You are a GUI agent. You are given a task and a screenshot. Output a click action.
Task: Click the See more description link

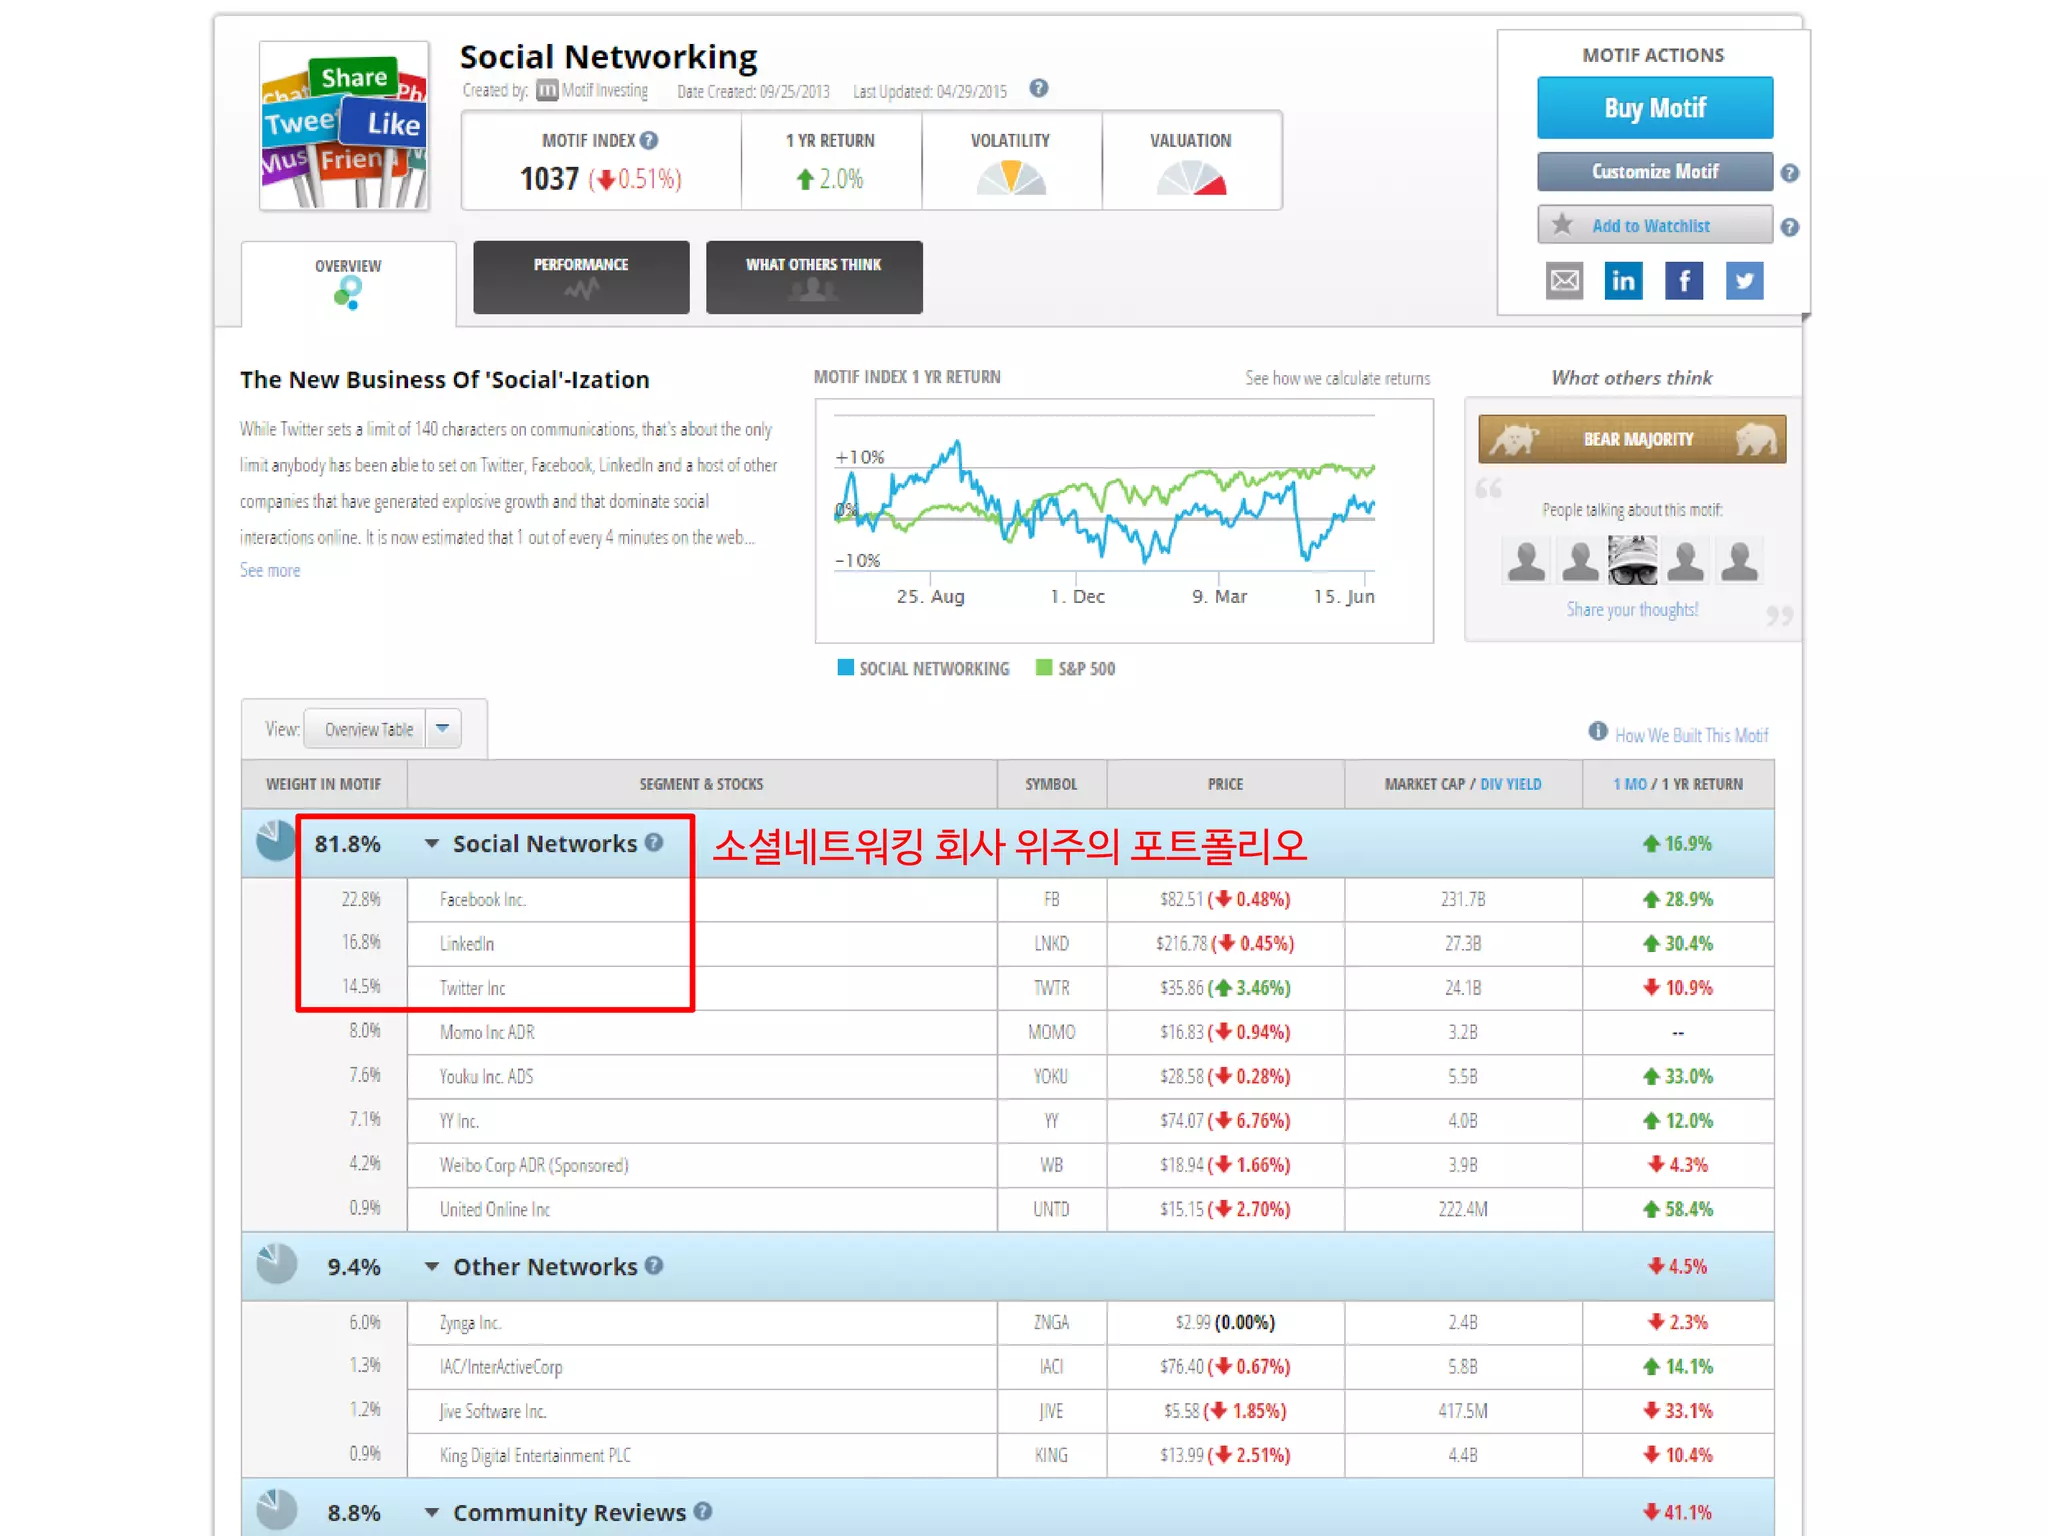coord(270,570)
